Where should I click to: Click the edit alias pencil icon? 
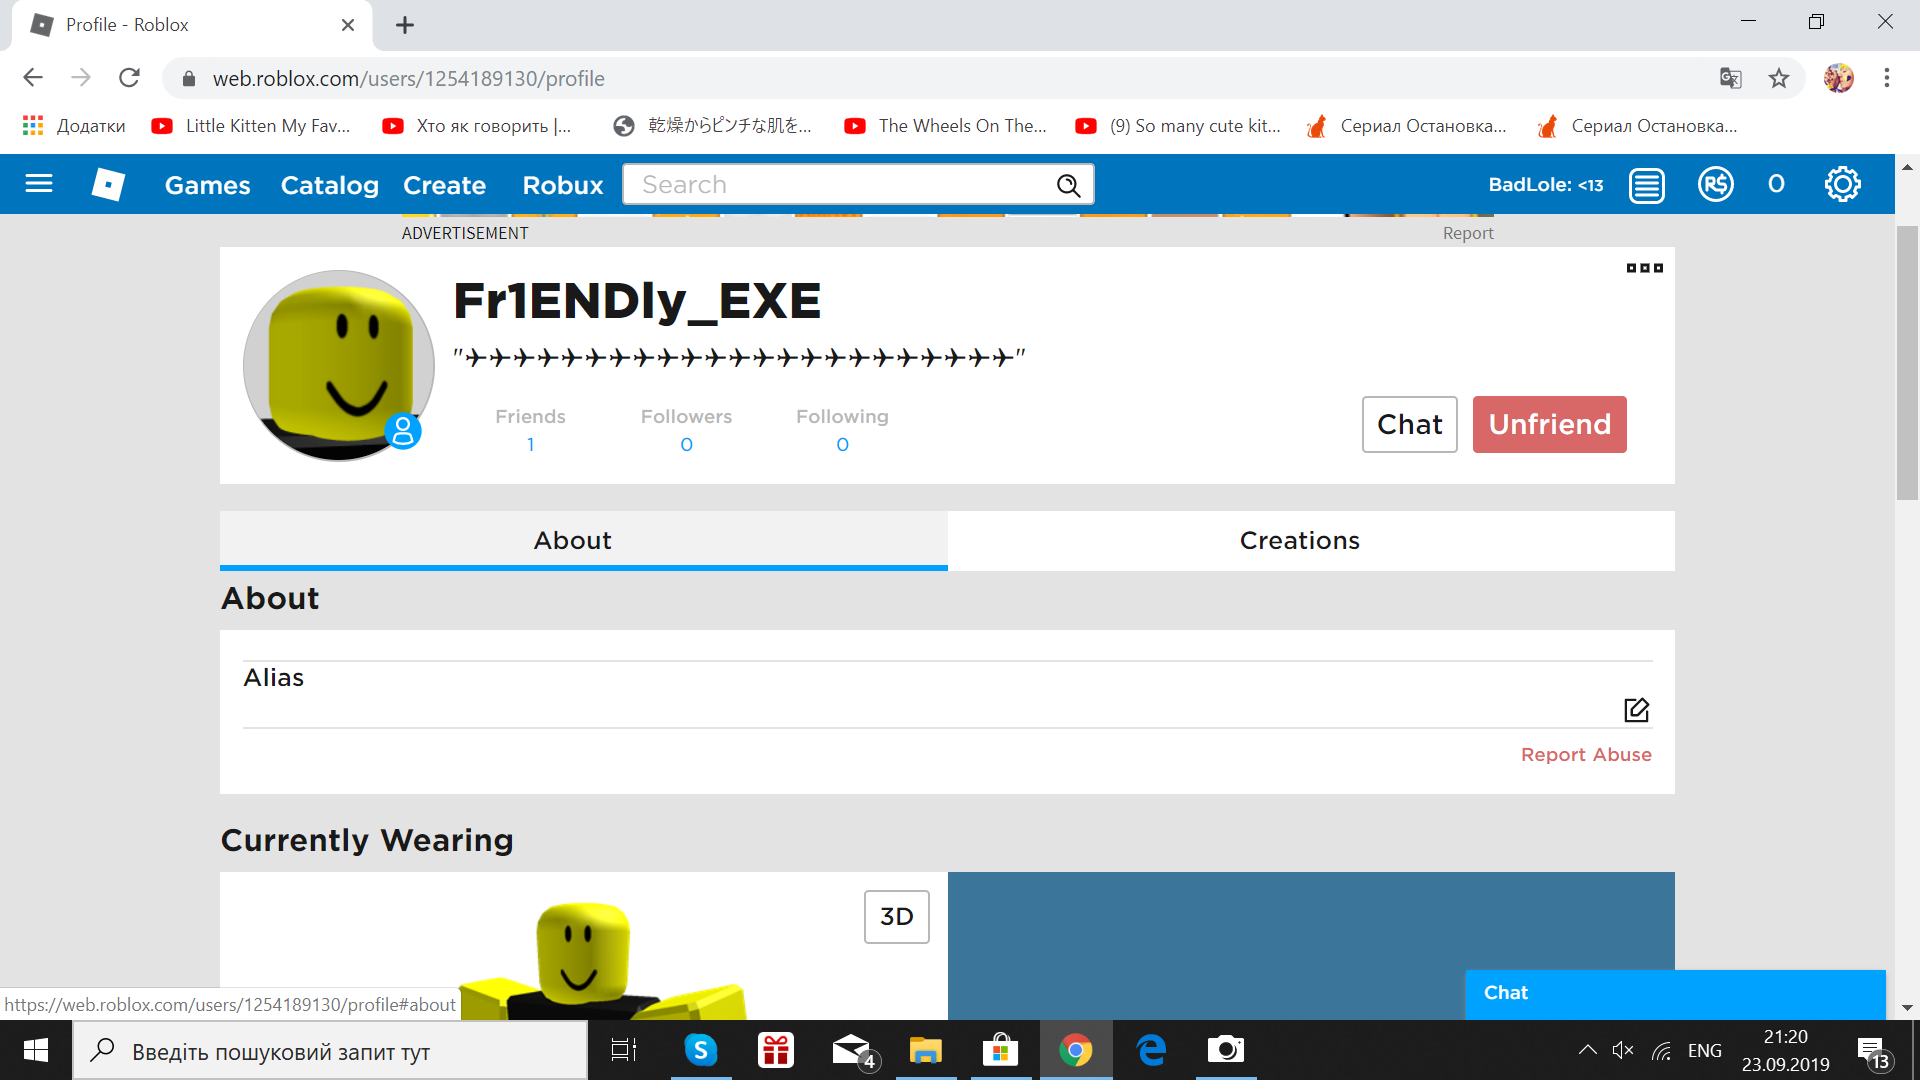pyautogui.click(x=1636, y=709)
